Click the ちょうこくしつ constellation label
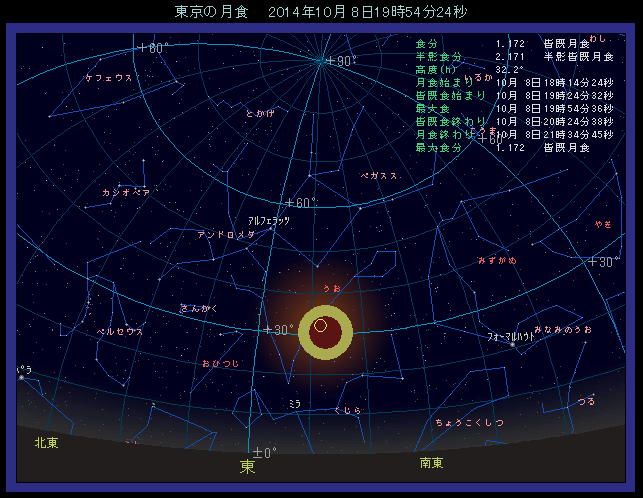643x498 pixels. (x=469, y=423)
